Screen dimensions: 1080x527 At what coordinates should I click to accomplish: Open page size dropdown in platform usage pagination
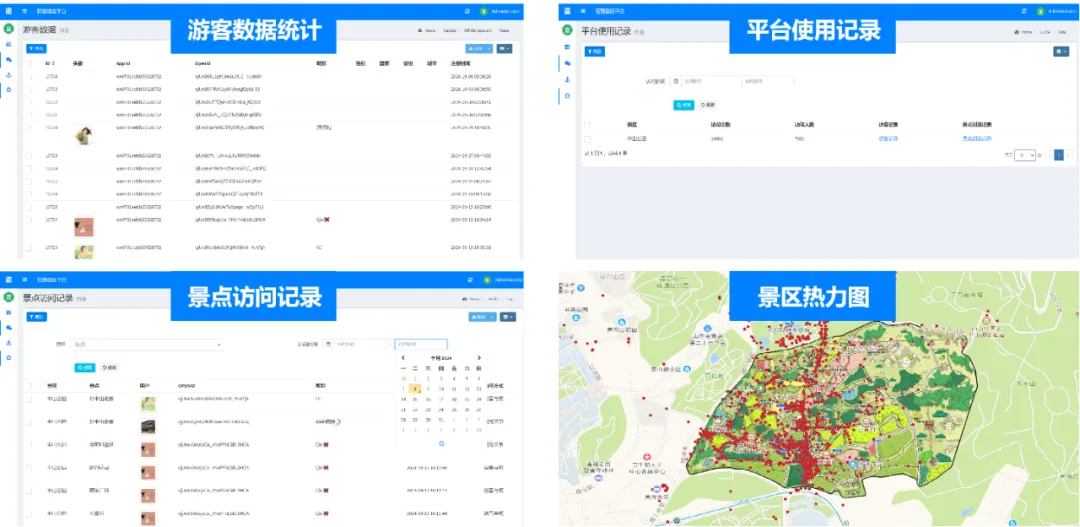1025,155
